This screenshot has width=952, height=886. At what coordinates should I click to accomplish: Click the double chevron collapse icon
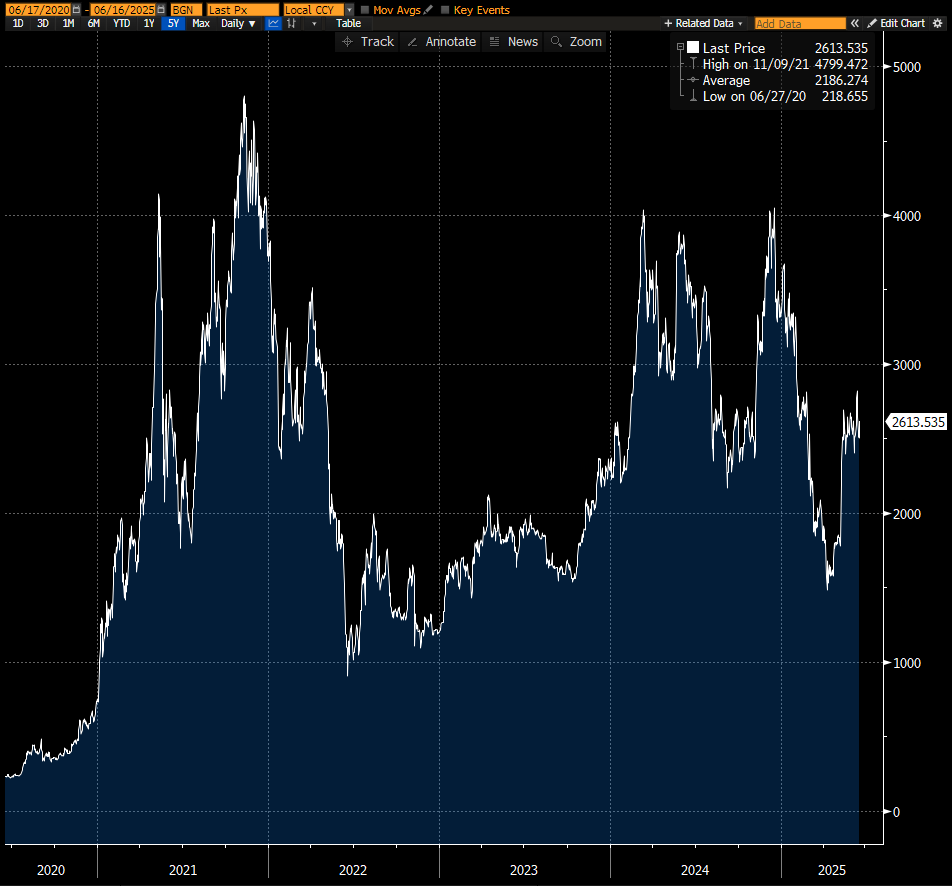(855, 23)
